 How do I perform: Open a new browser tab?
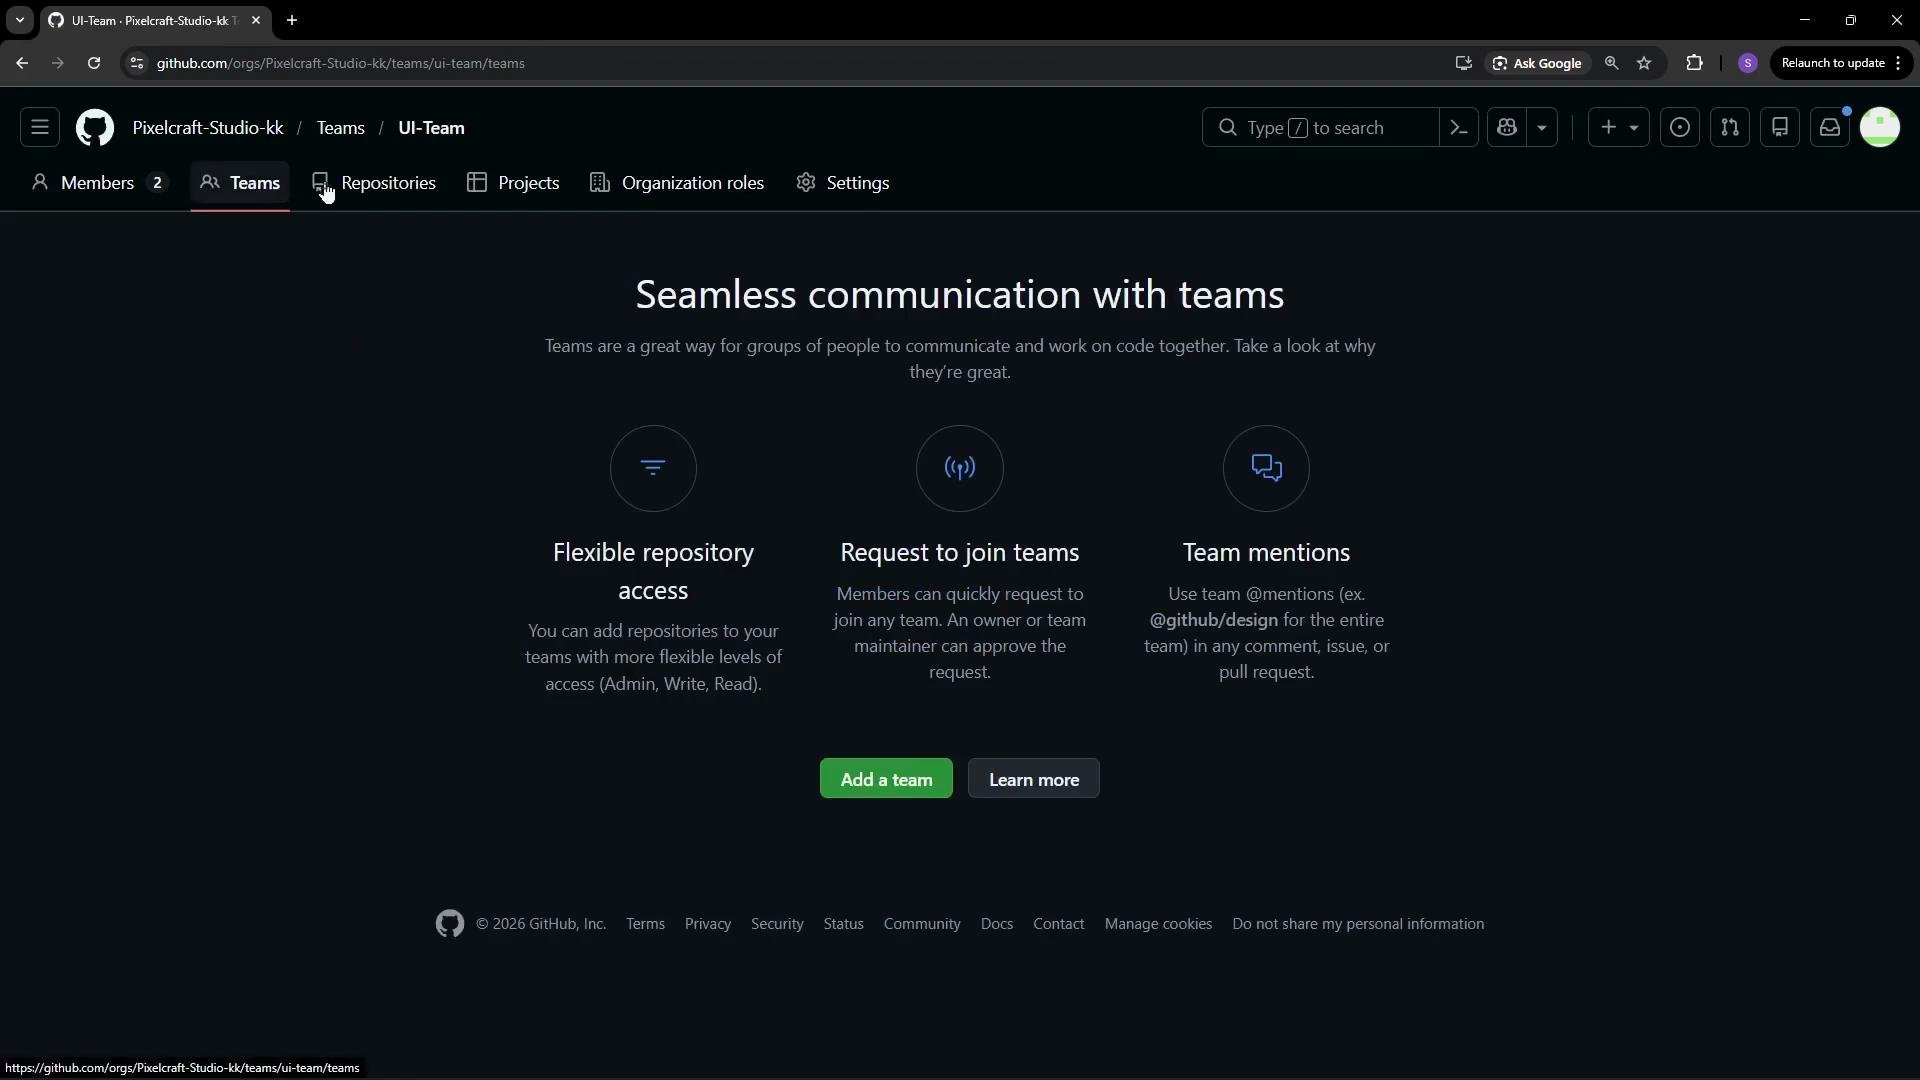pos(292,20)
